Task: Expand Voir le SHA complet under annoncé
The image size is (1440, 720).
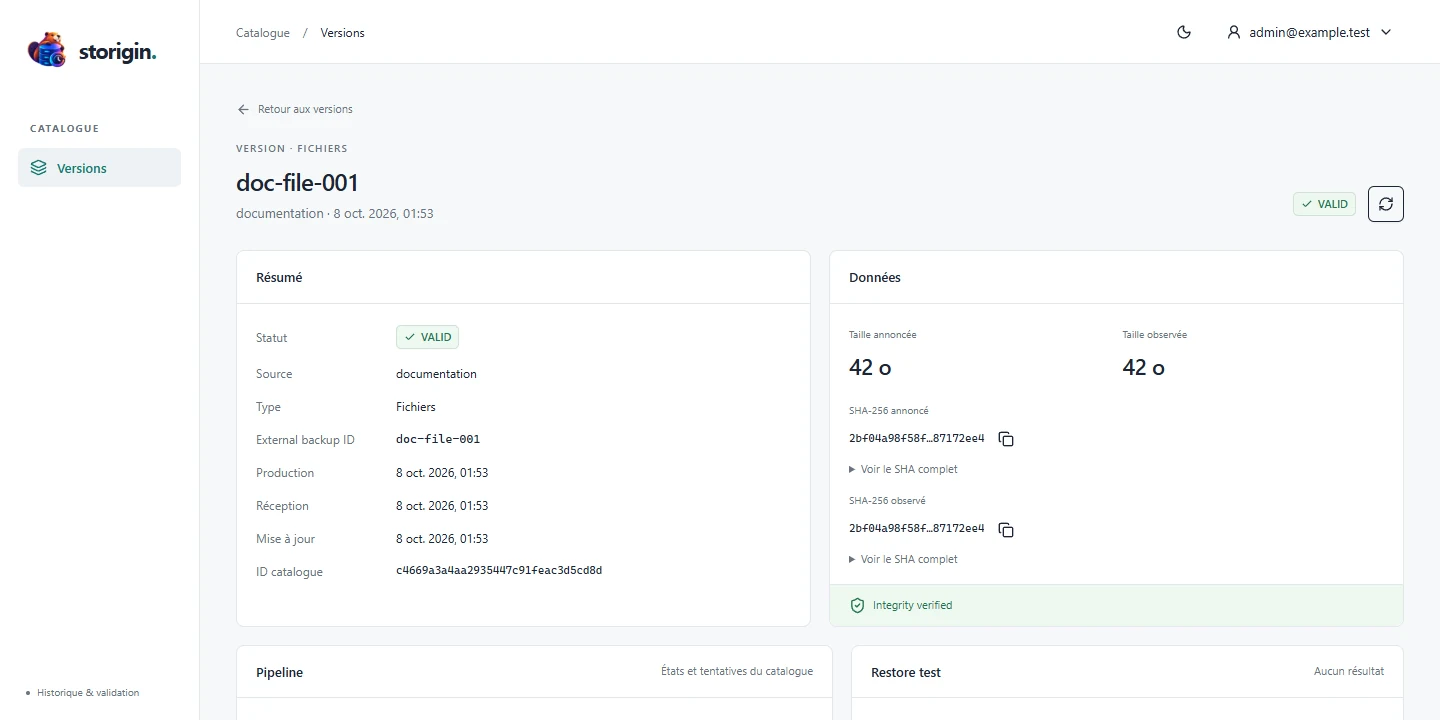Action: [x=903, y=469]
